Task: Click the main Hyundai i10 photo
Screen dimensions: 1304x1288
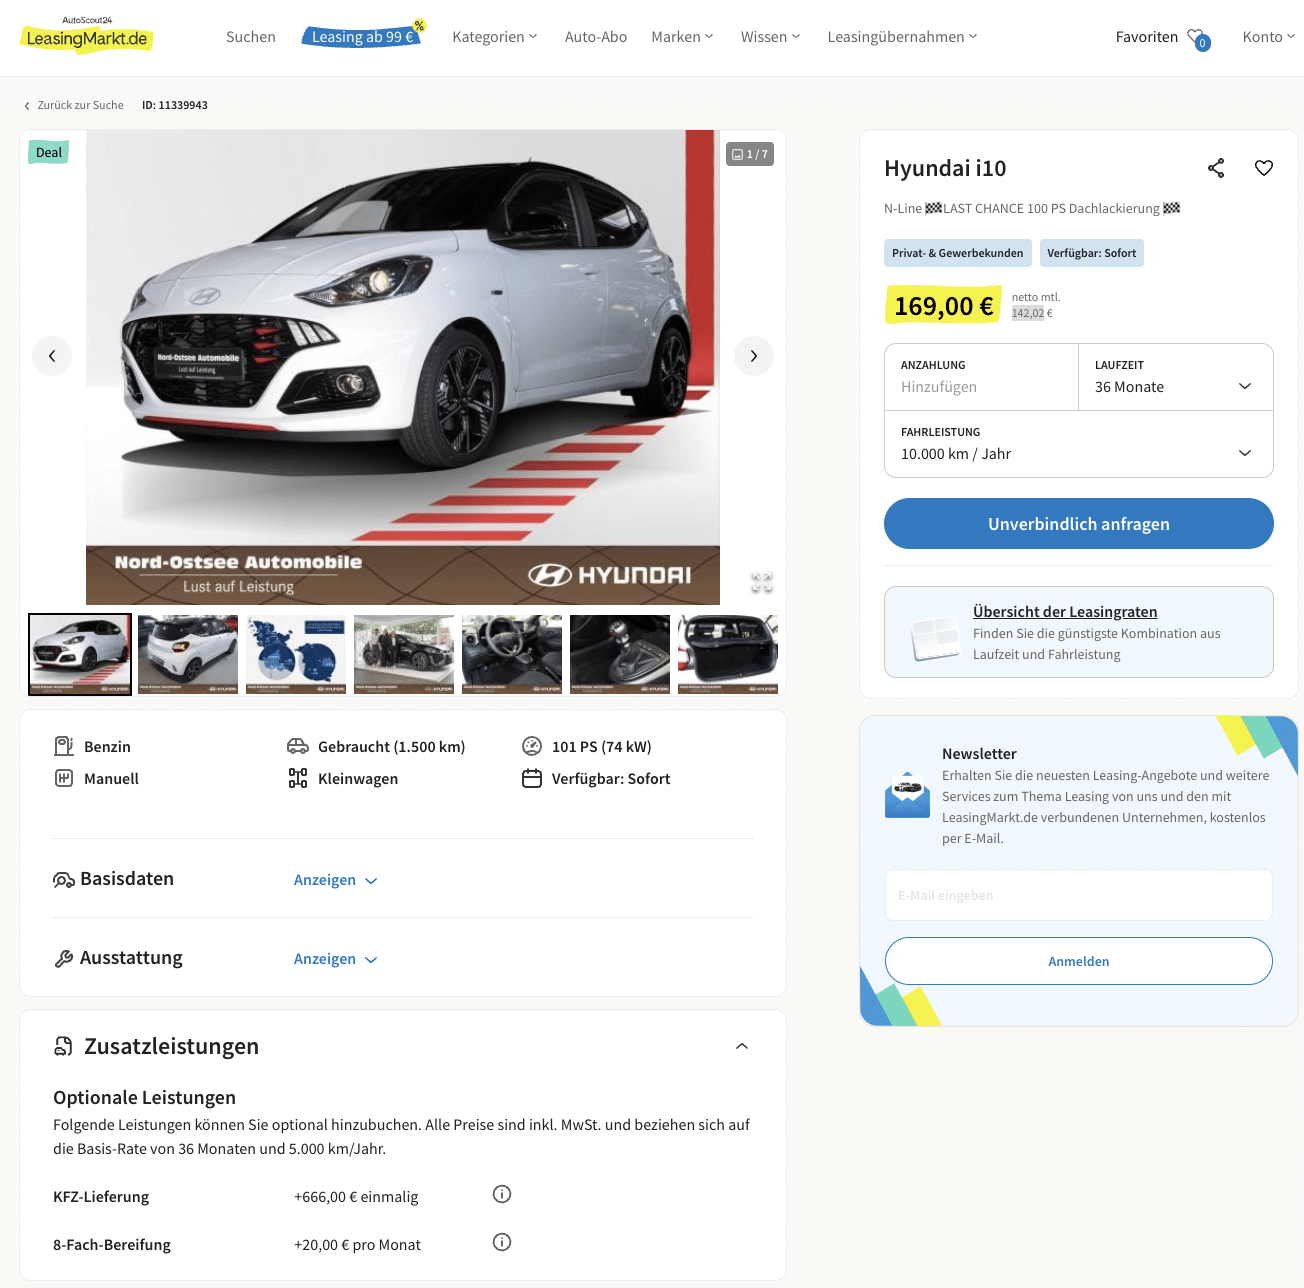Action: coord(403,367)
